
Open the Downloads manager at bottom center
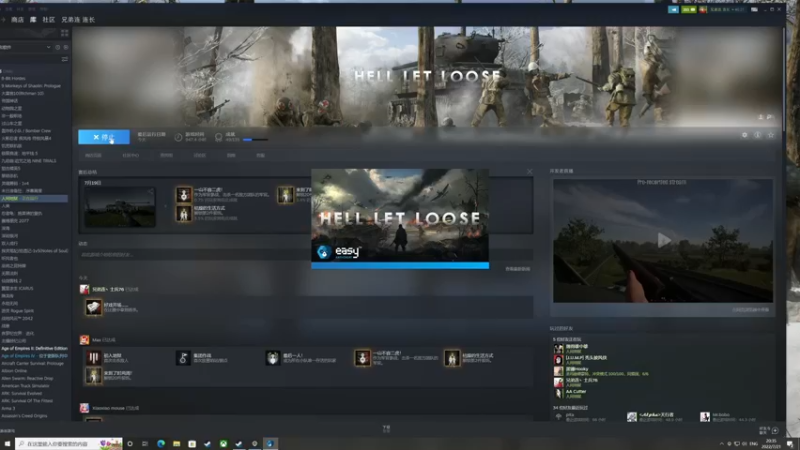tap(386, 429)
